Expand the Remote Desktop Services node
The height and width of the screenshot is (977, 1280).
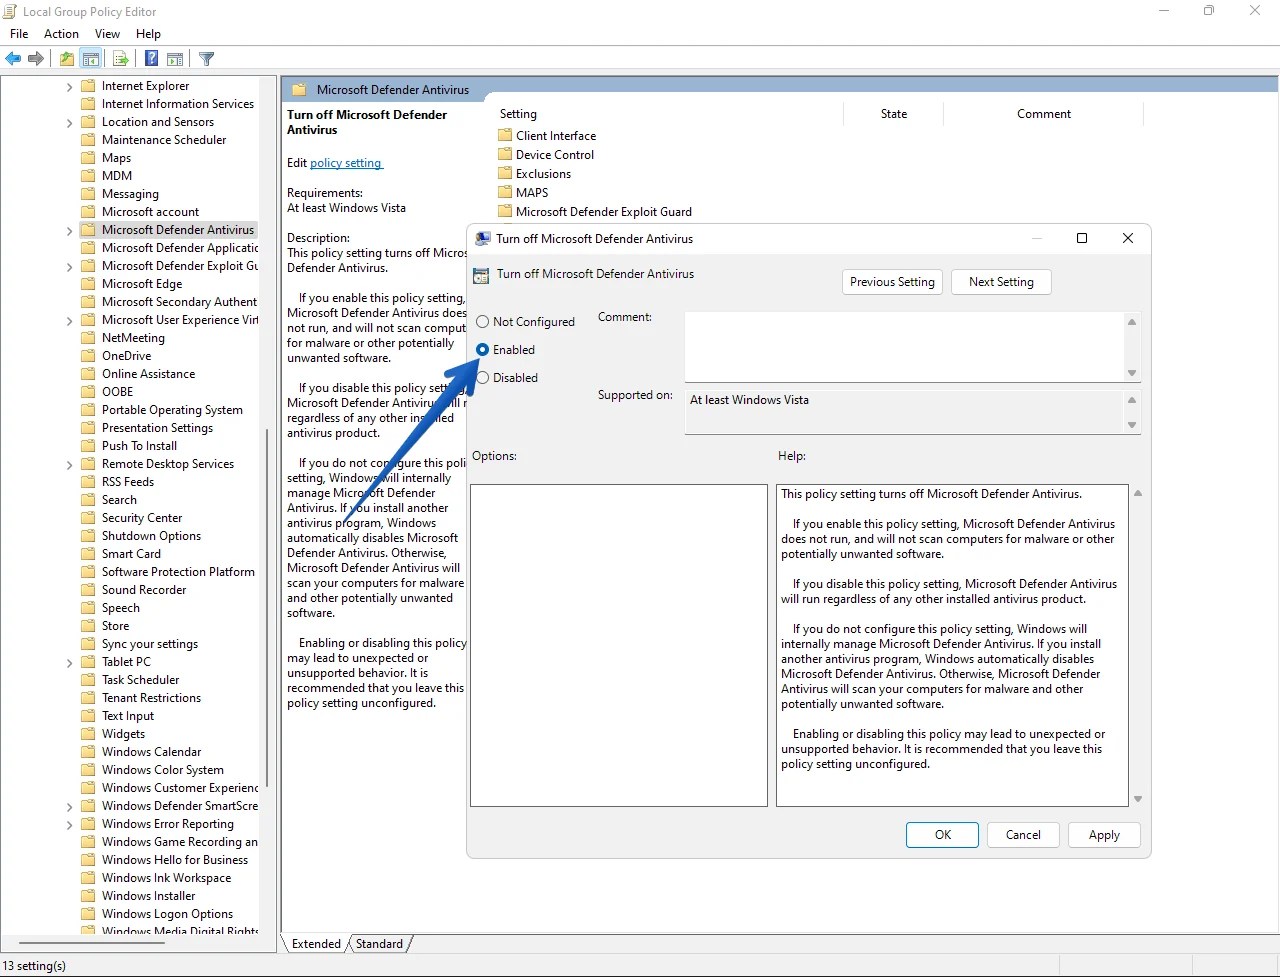click(x=68, y=463)
